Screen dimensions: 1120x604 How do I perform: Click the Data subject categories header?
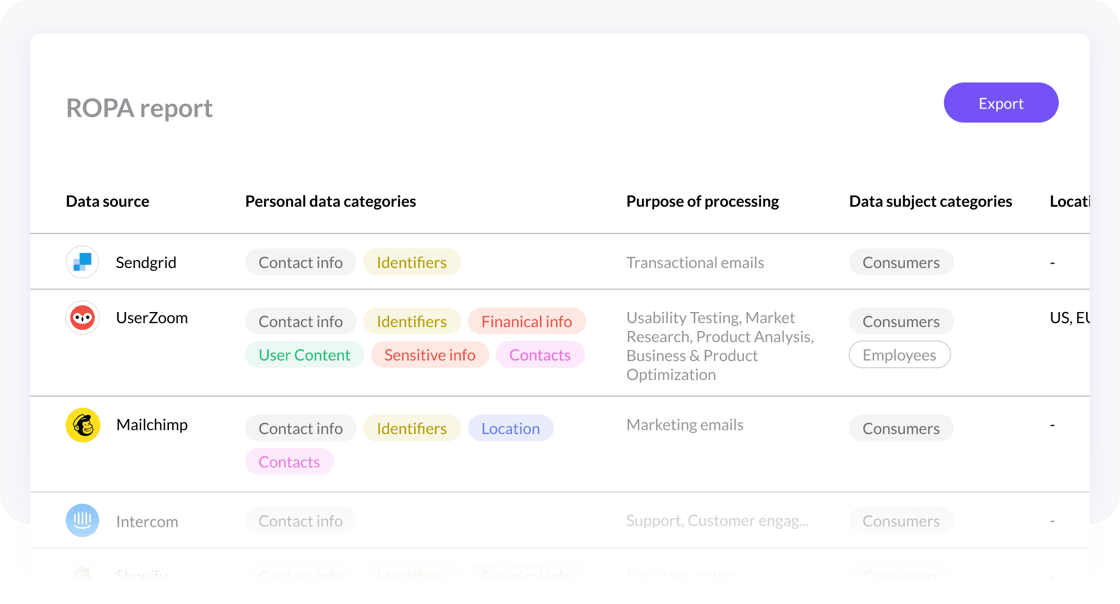930,201
